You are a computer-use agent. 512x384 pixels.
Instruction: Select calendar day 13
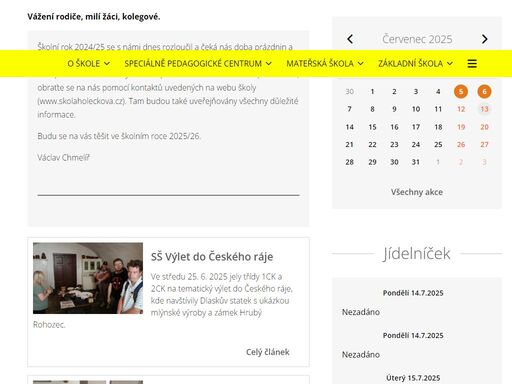tap(484, 109)
